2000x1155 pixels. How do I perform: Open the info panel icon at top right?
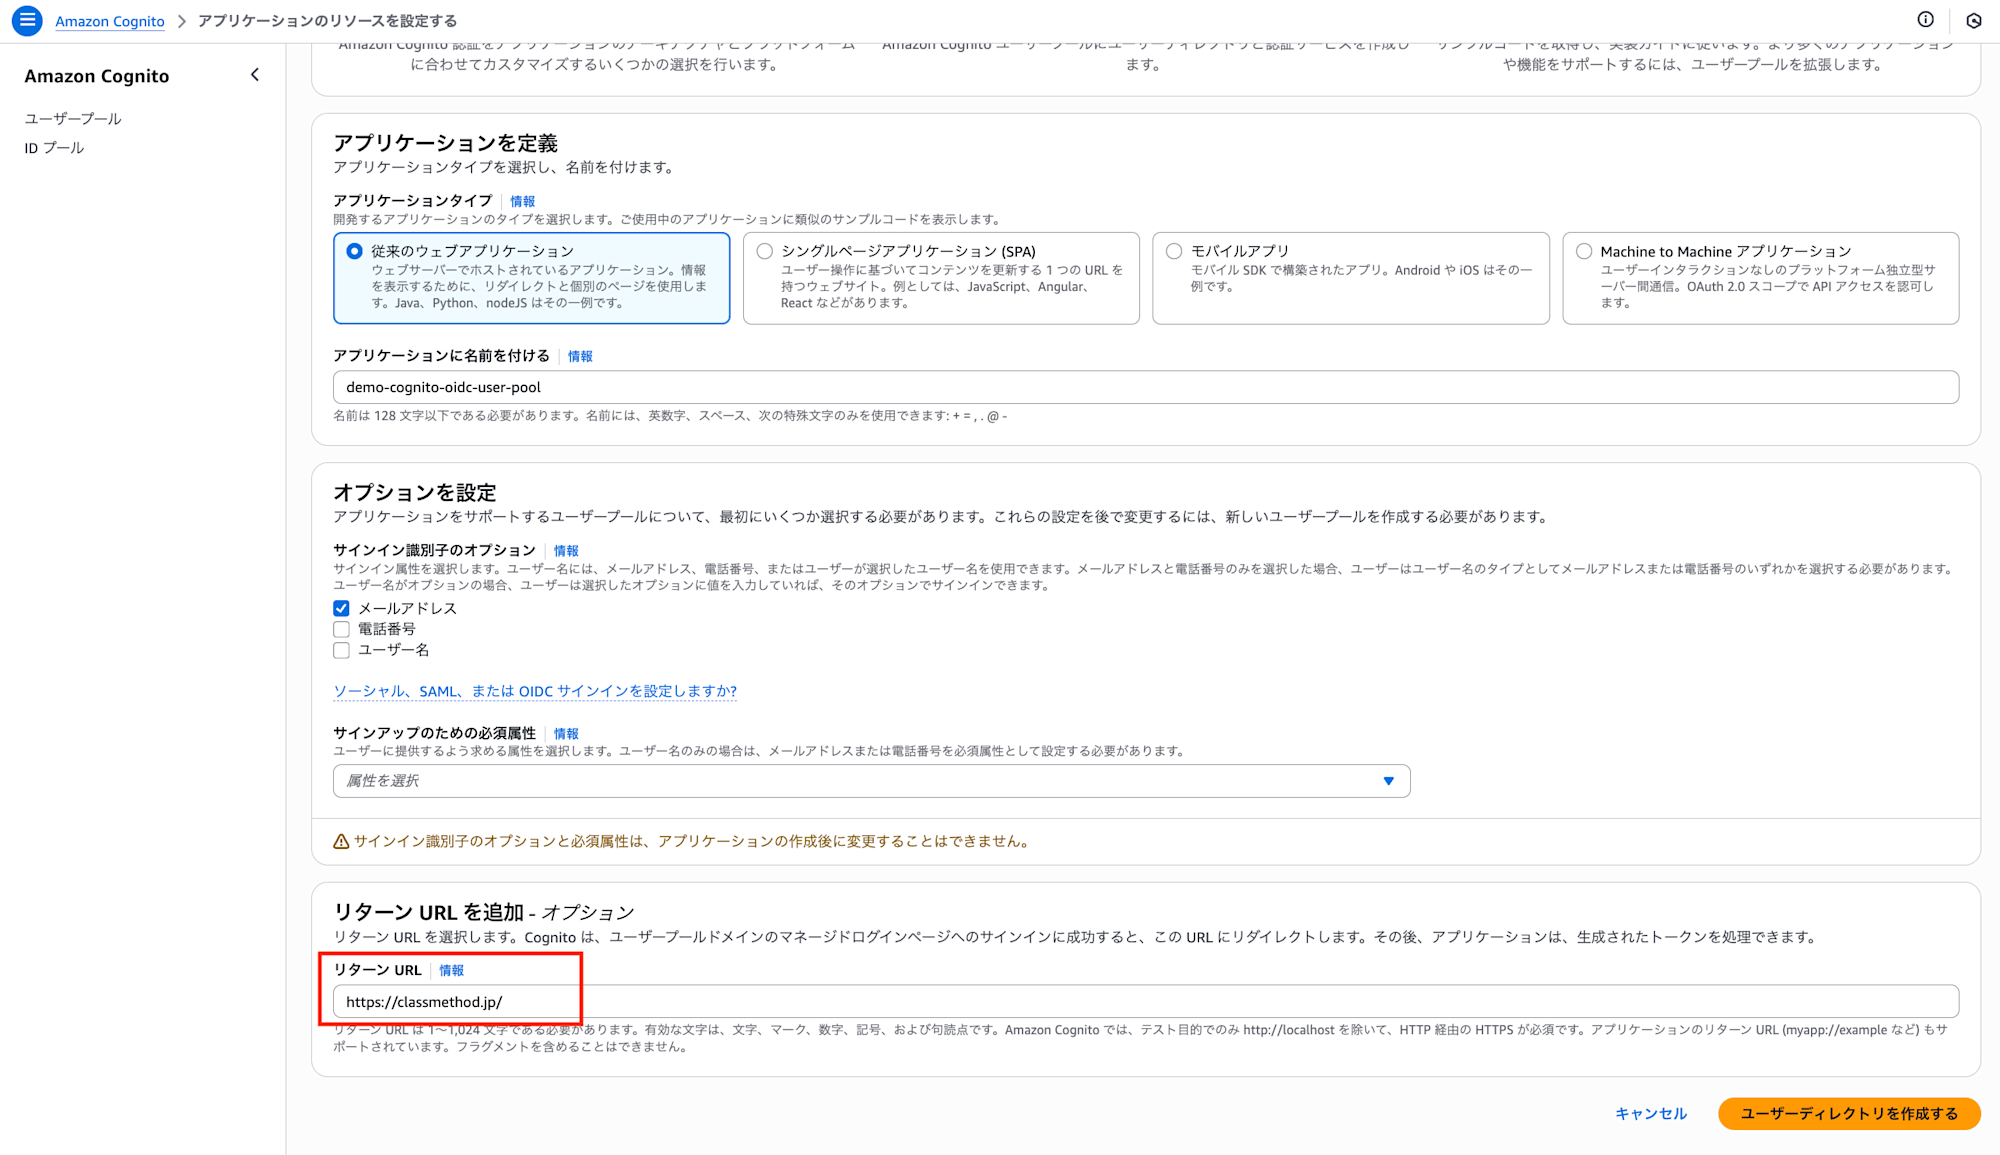1925,20
